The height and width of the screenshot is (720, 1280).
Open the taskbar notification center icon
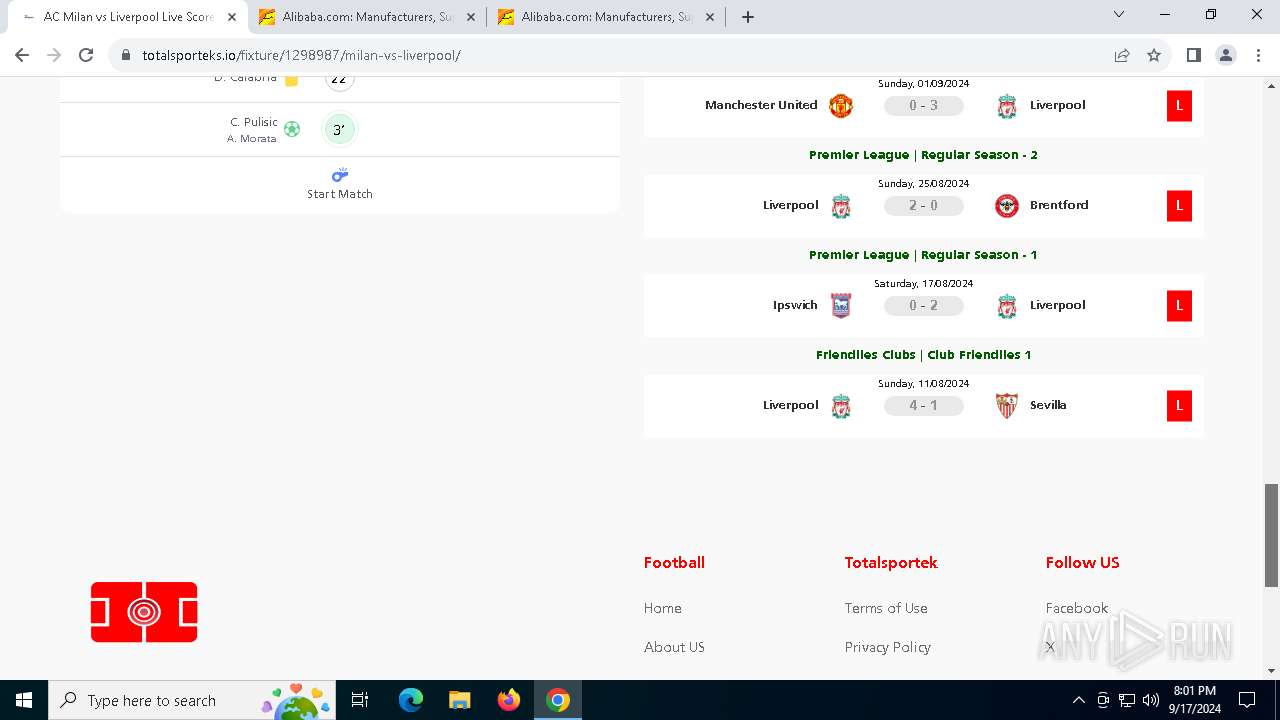coord(1247,700)
